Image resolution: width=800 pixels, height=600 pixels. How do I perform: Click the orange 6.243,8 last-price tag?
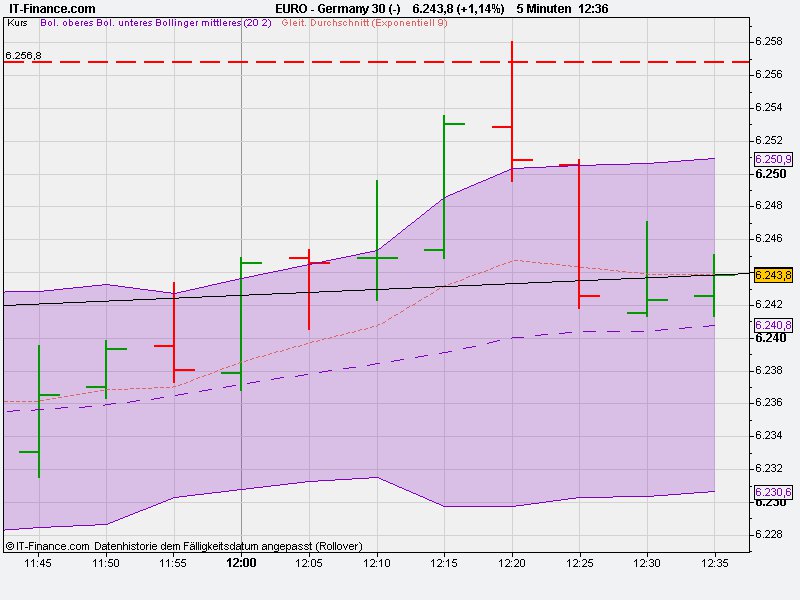[772, 275]
